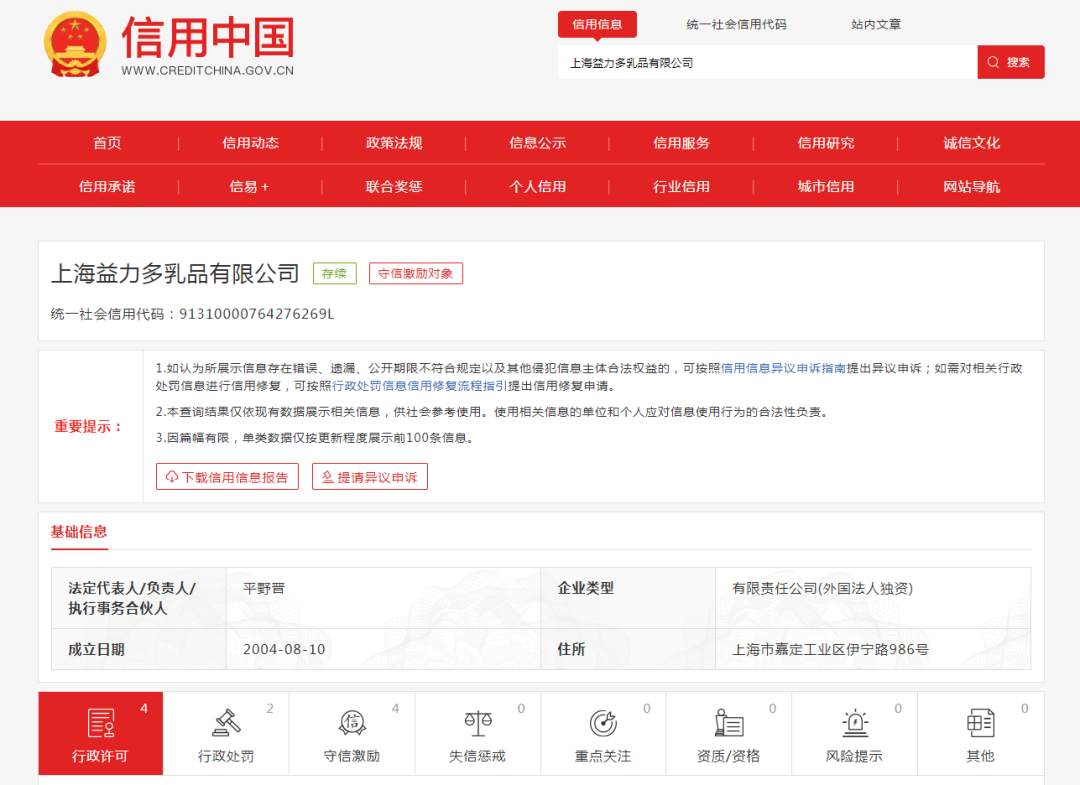The width and height of the screenshot is (1080, 785).
Task: Click the 其他 document icon
Action: pos(980,722)
